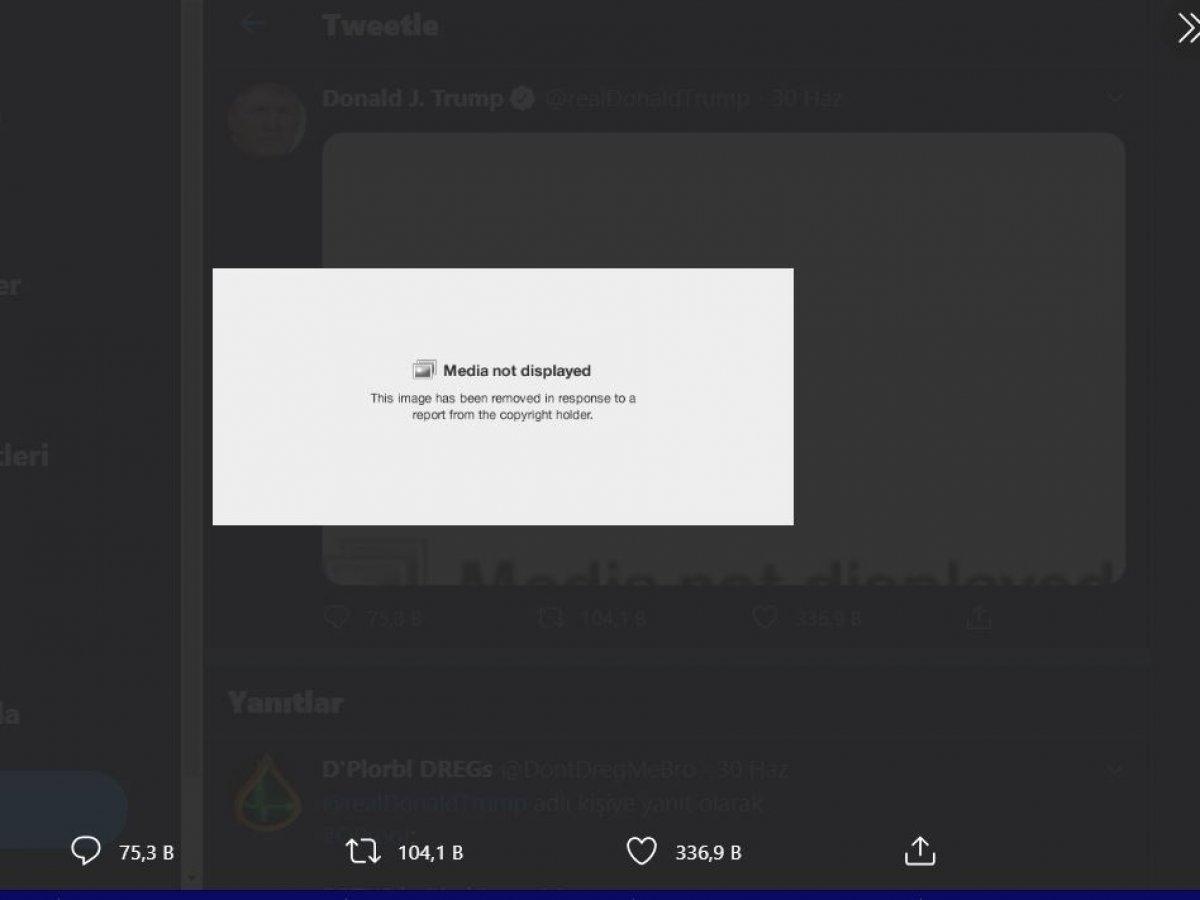Go back using the dimmed arrow beside Tweetle
This screenshot has height=900, width=1200.
tap(253, 24)
